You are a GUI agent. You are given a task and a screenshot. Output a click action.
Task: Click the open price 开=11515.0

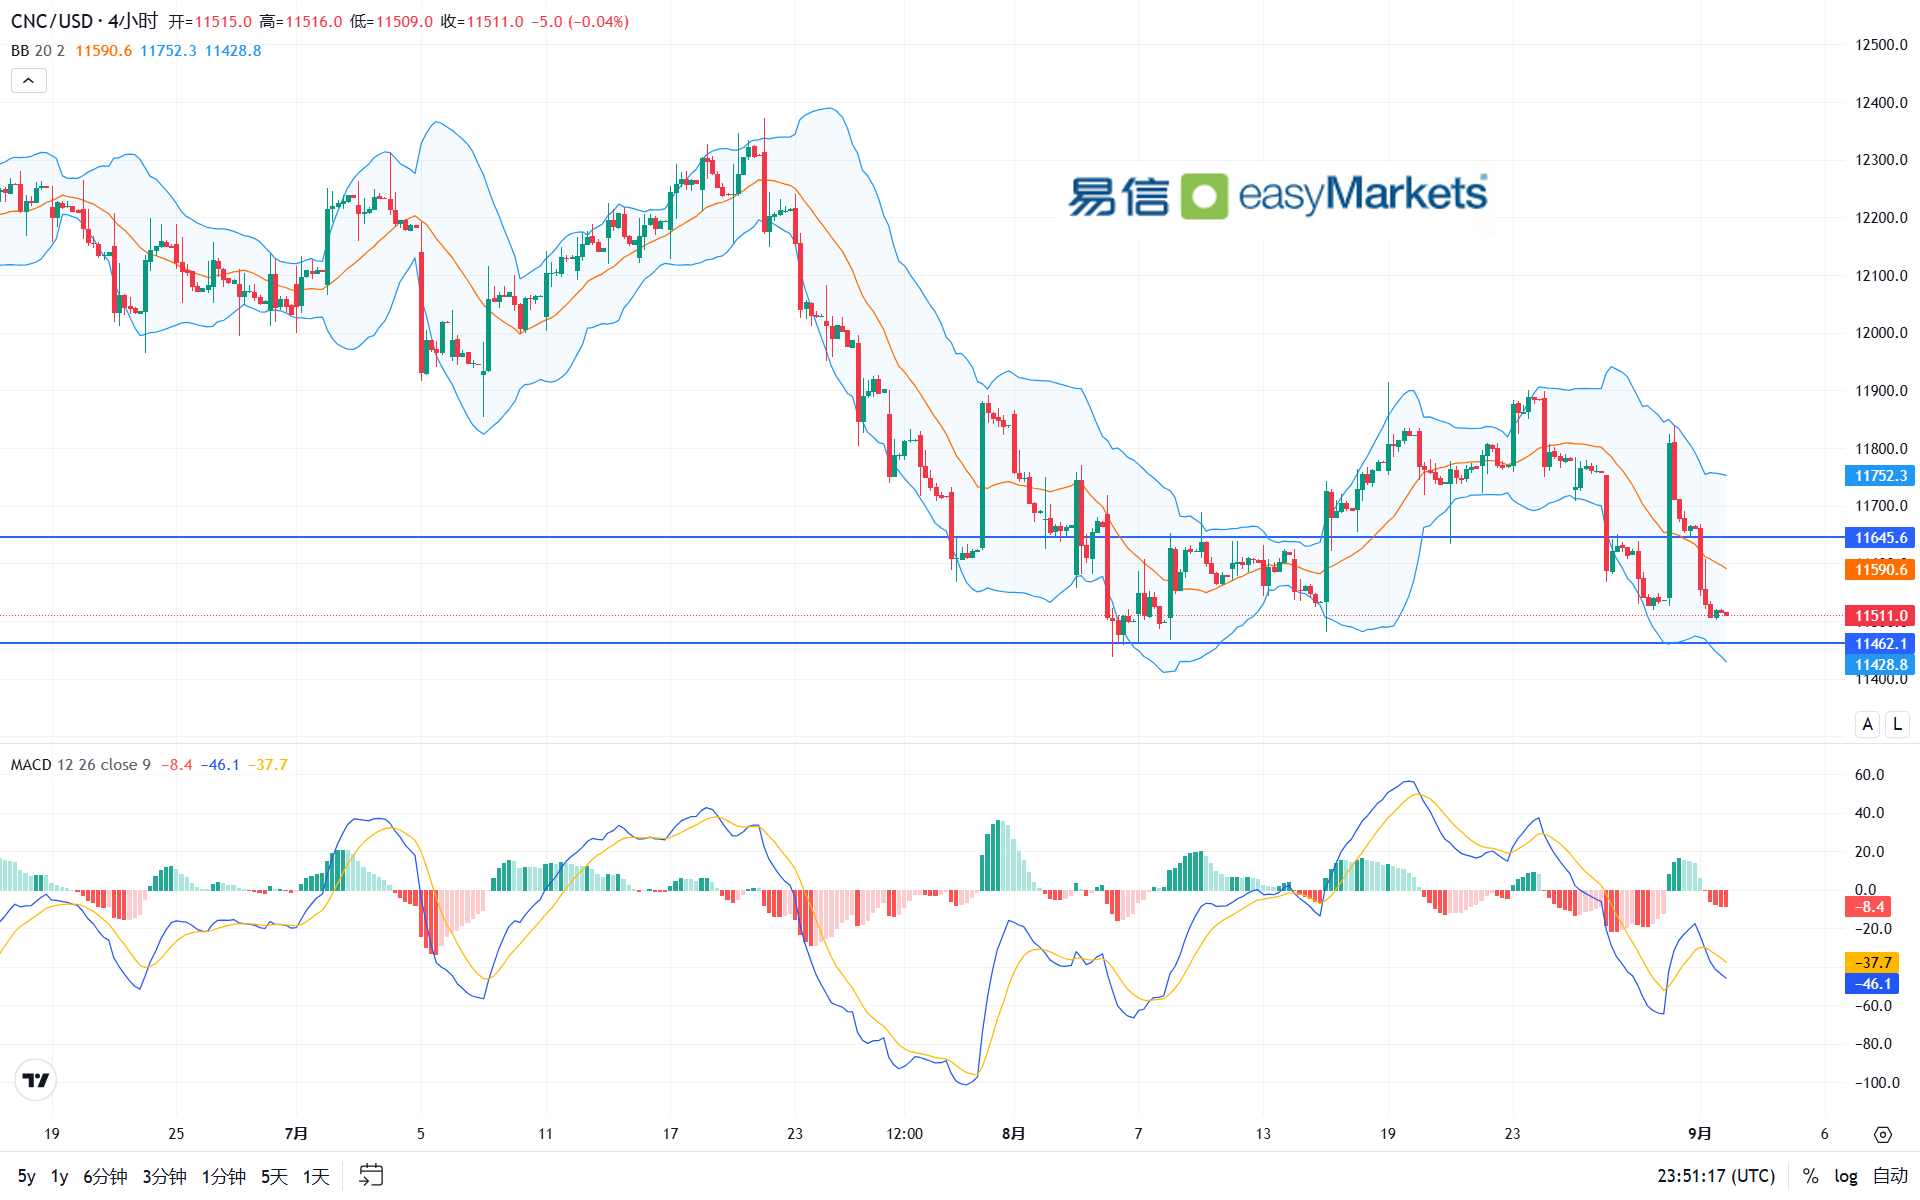click(210, 22)
